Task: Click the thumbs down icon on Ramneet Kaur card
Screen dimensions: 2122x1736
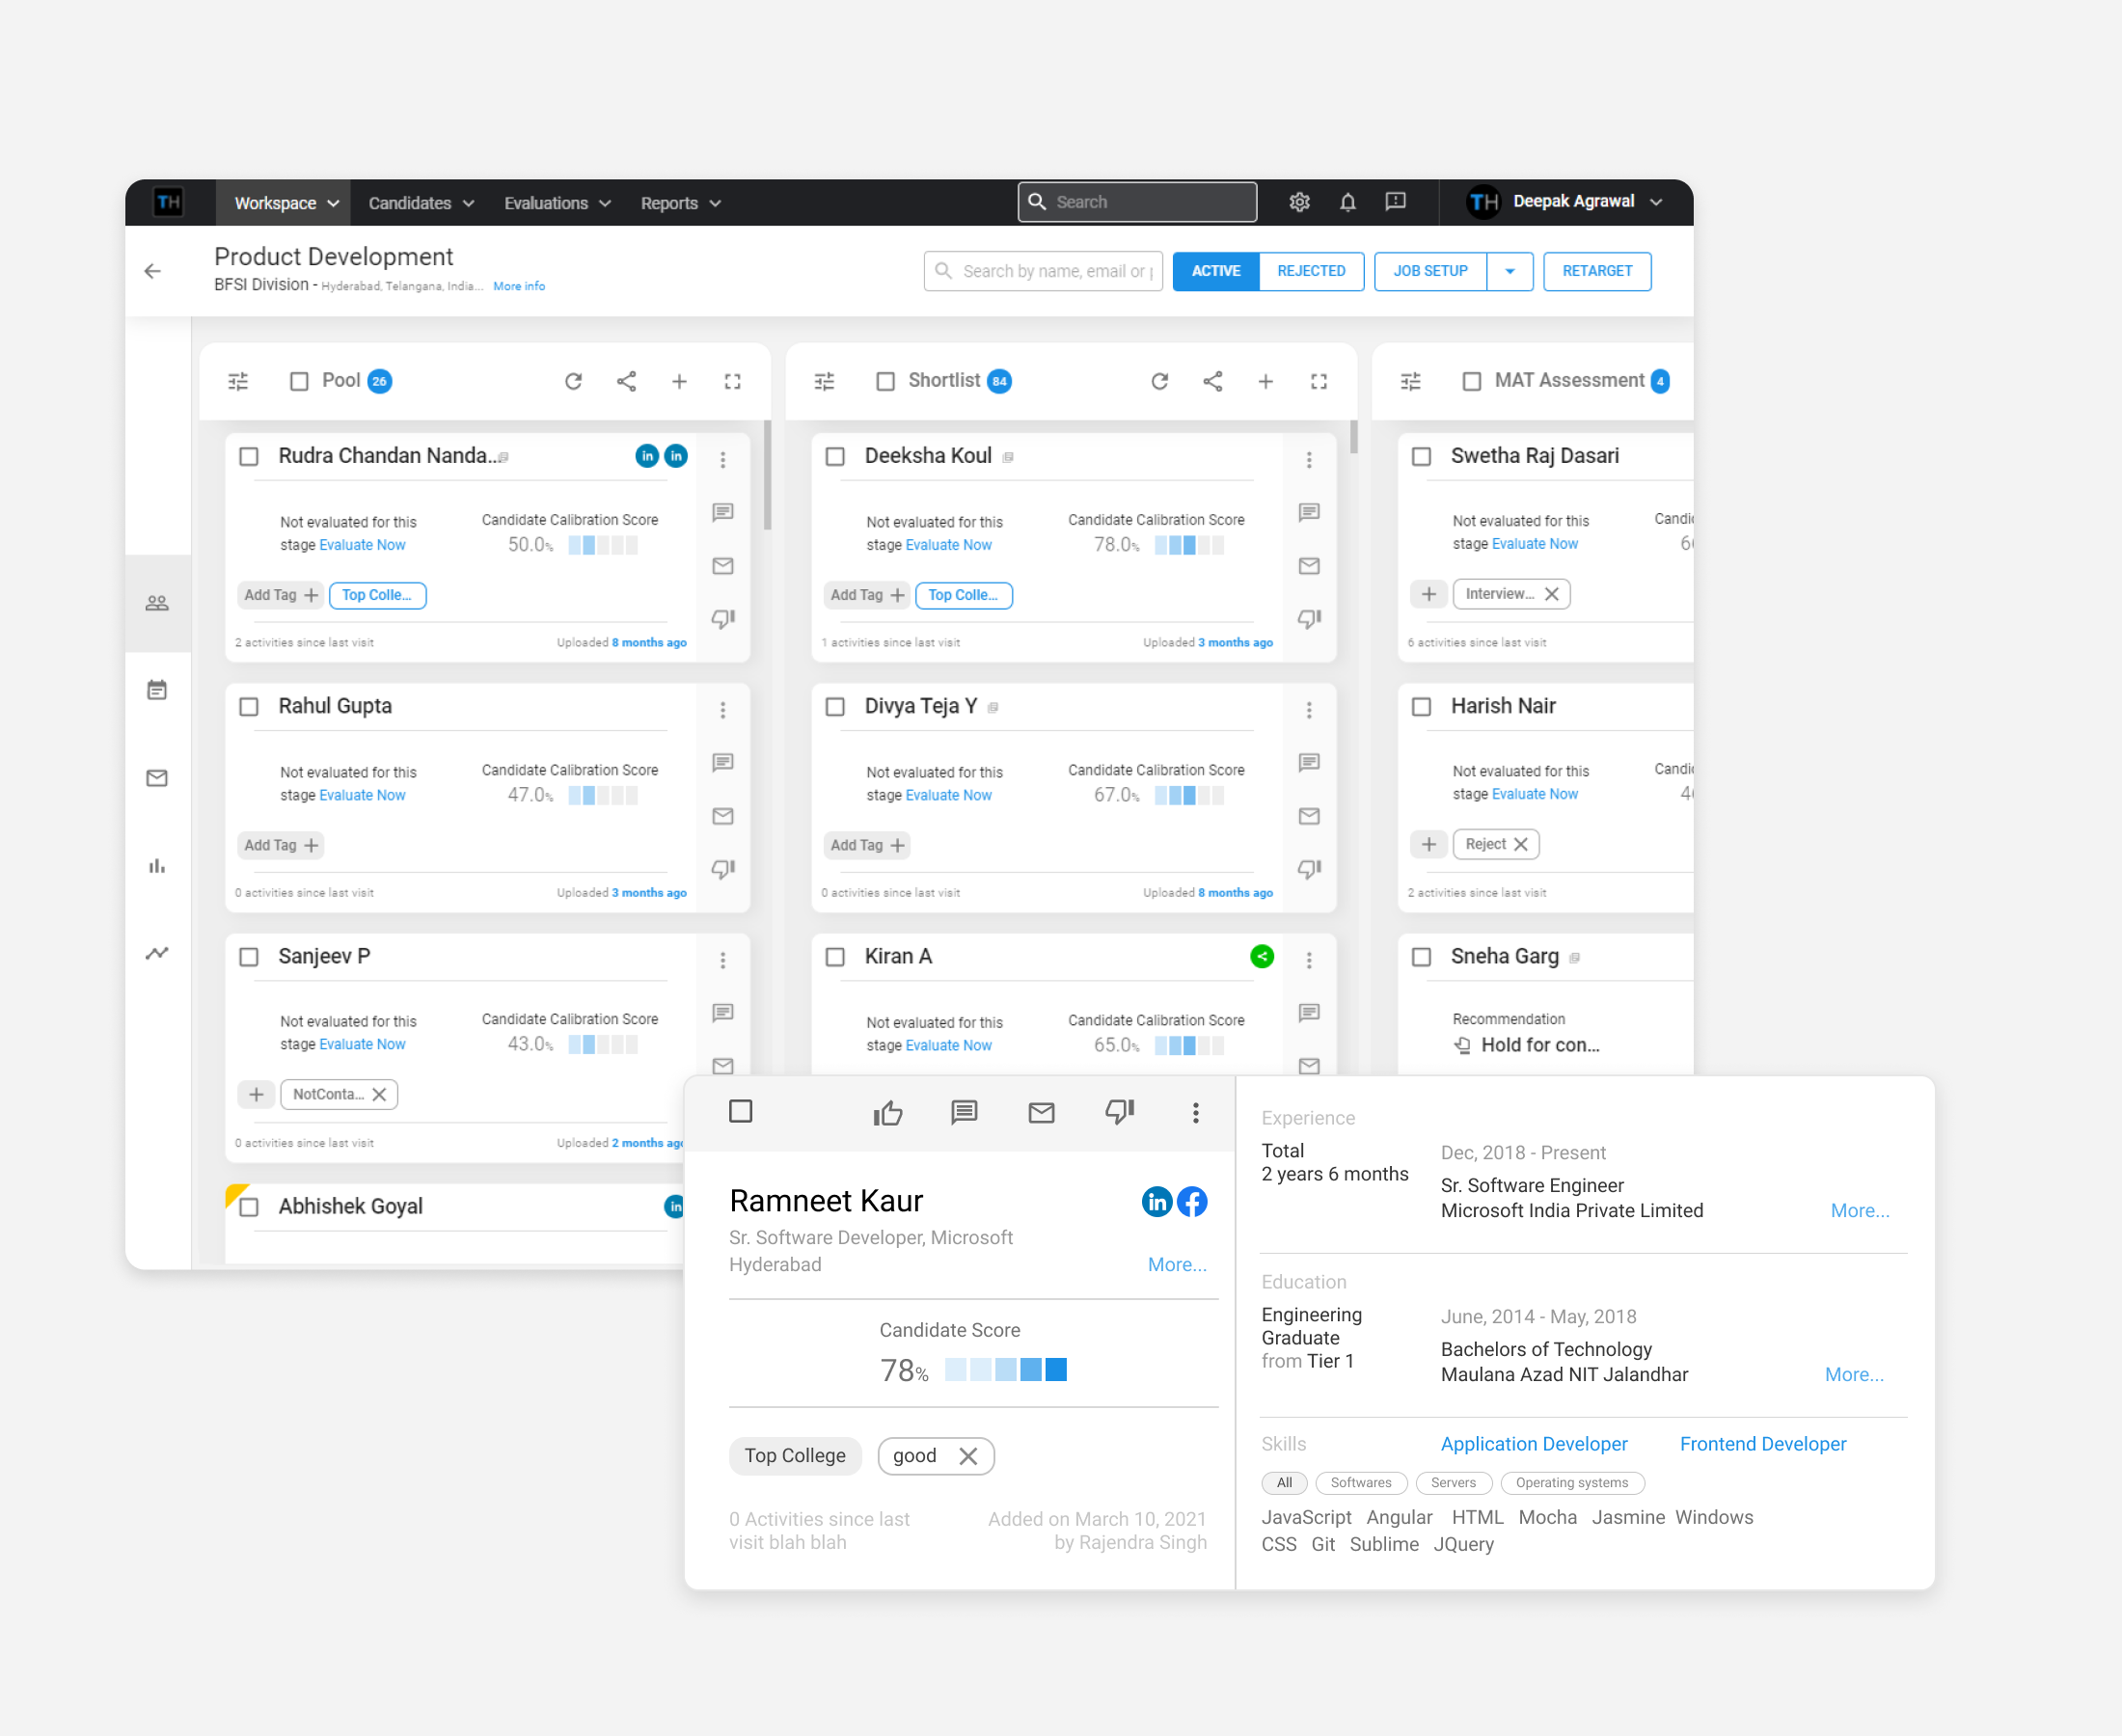Action: pyautogui.click(x=1119, y=1113)
